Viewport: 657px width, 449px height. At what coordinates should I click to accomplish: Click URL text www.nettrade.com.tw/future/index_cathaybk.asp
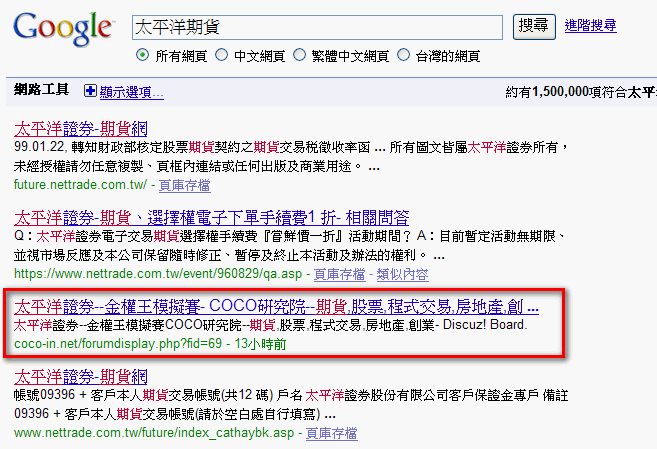pyautogui.click(x=154, y=433)
